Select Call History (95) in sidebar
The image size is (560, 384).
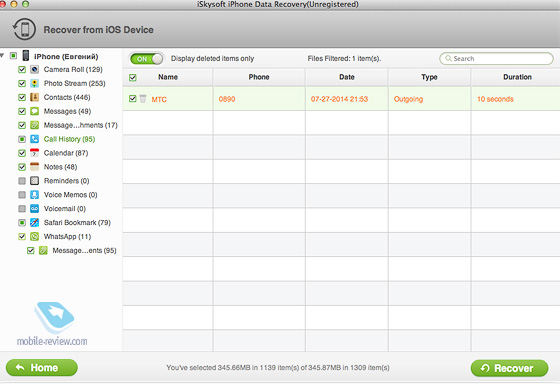click(x=69, y=139)
